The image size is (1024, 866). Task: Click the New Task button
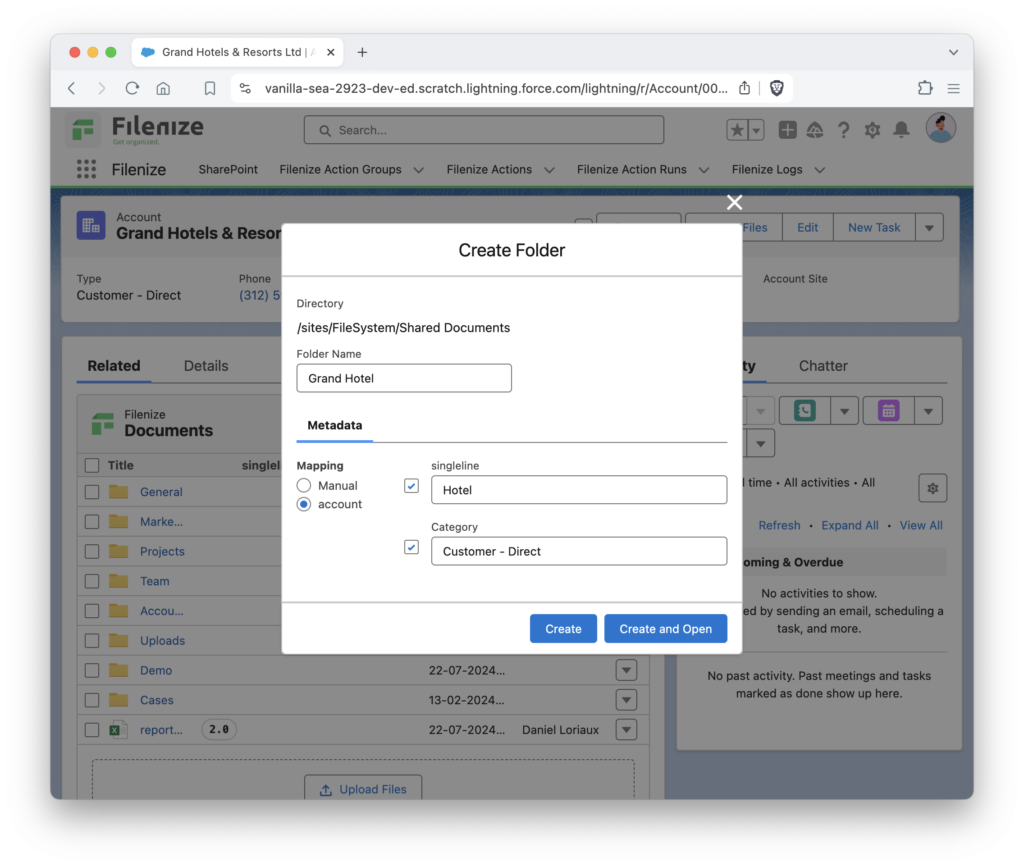(x=874, y=227)
